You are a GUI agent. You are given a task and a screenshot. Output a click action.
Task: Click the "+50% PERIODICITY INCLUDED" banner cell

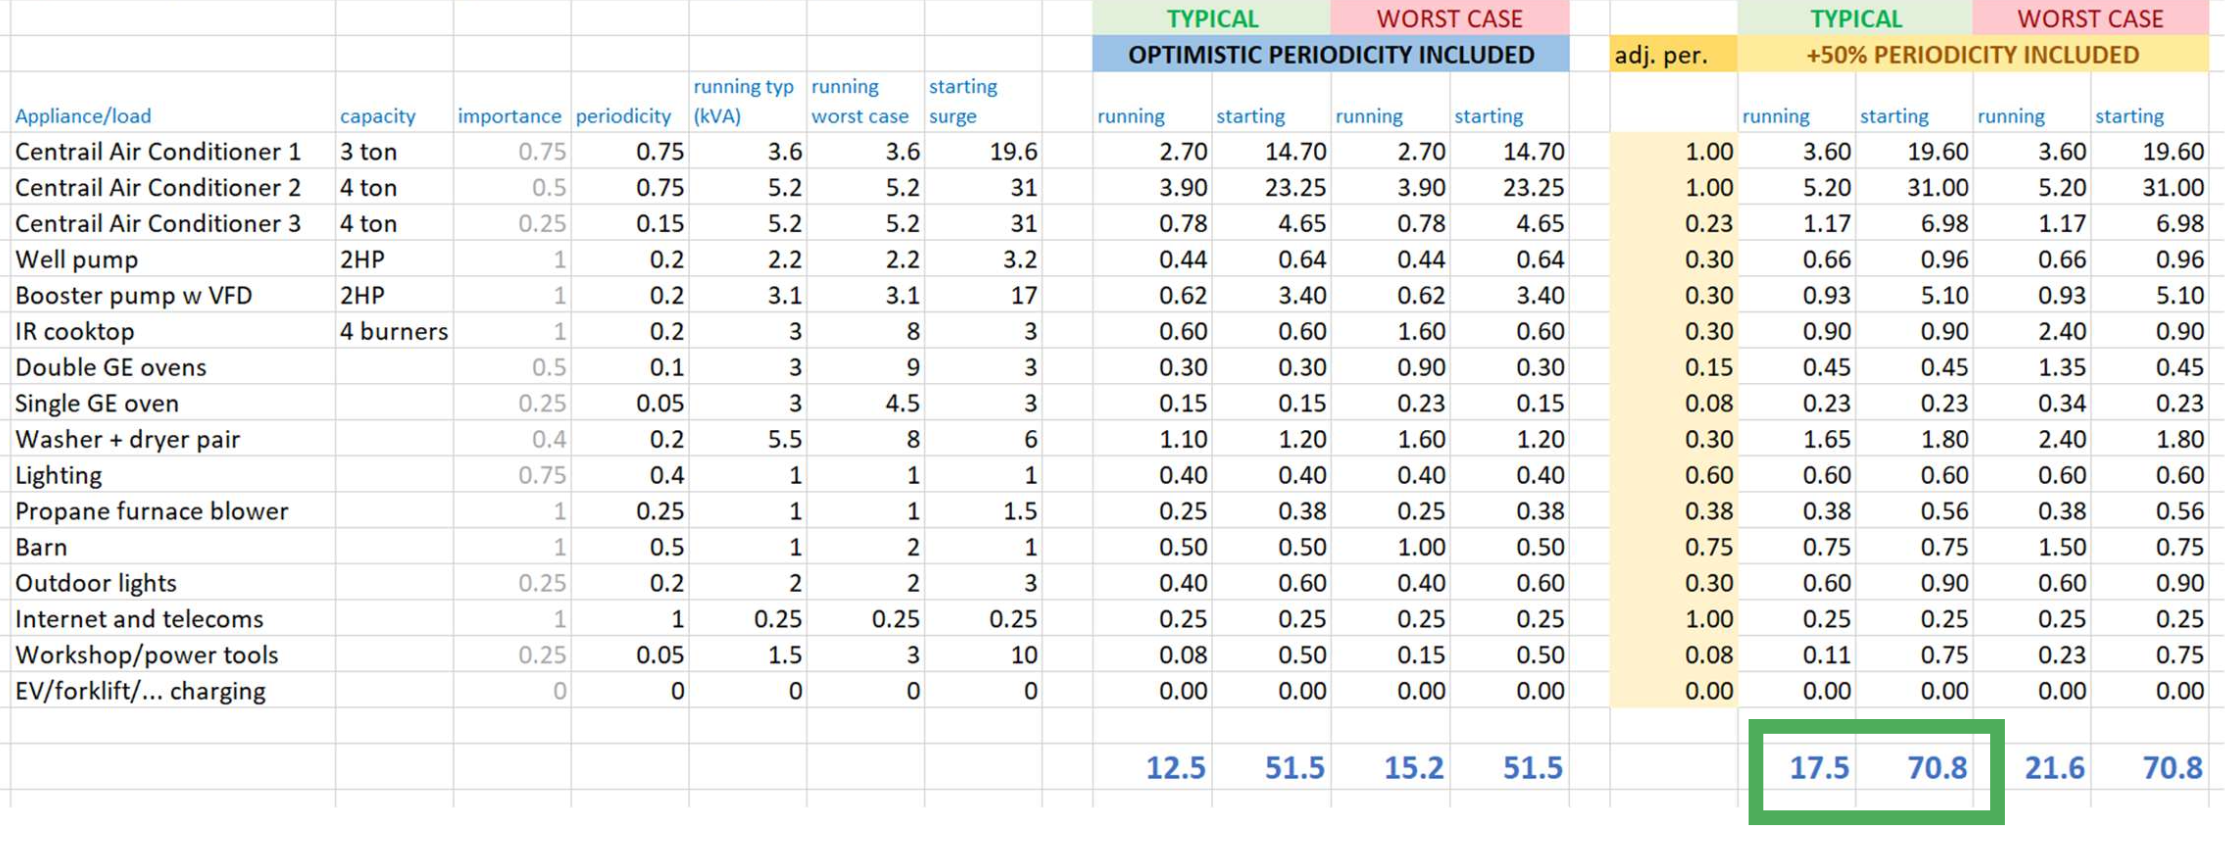click(1973, 54)
